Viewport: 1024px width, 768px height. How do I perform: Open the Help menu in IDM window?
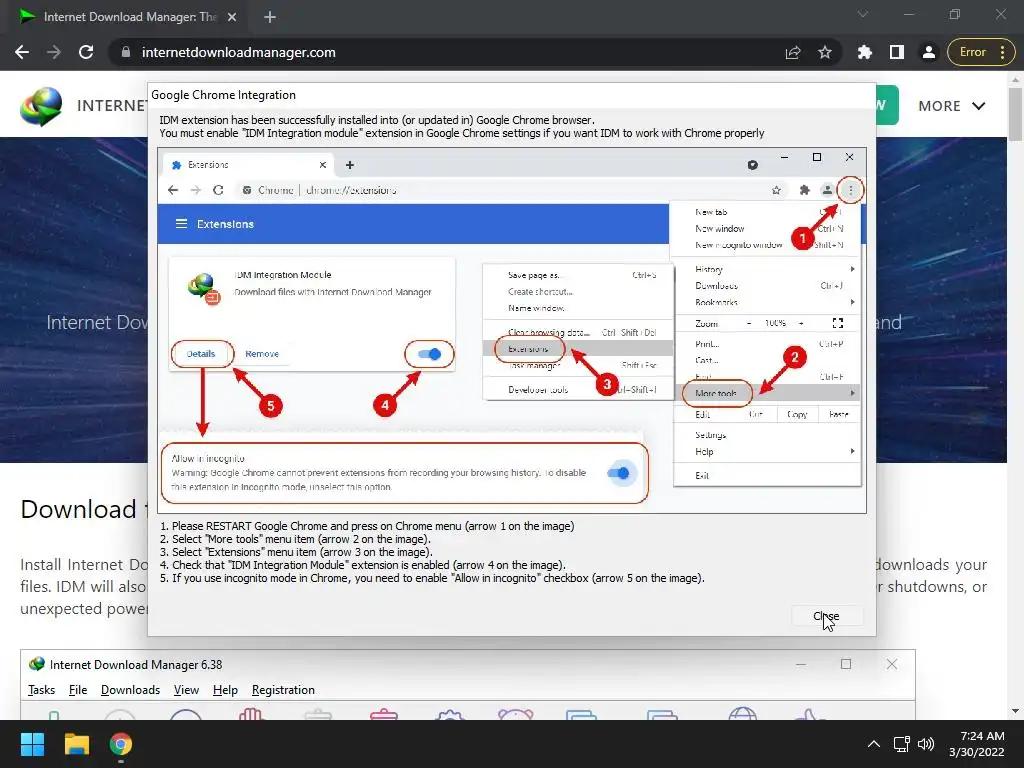pos(225,690)
